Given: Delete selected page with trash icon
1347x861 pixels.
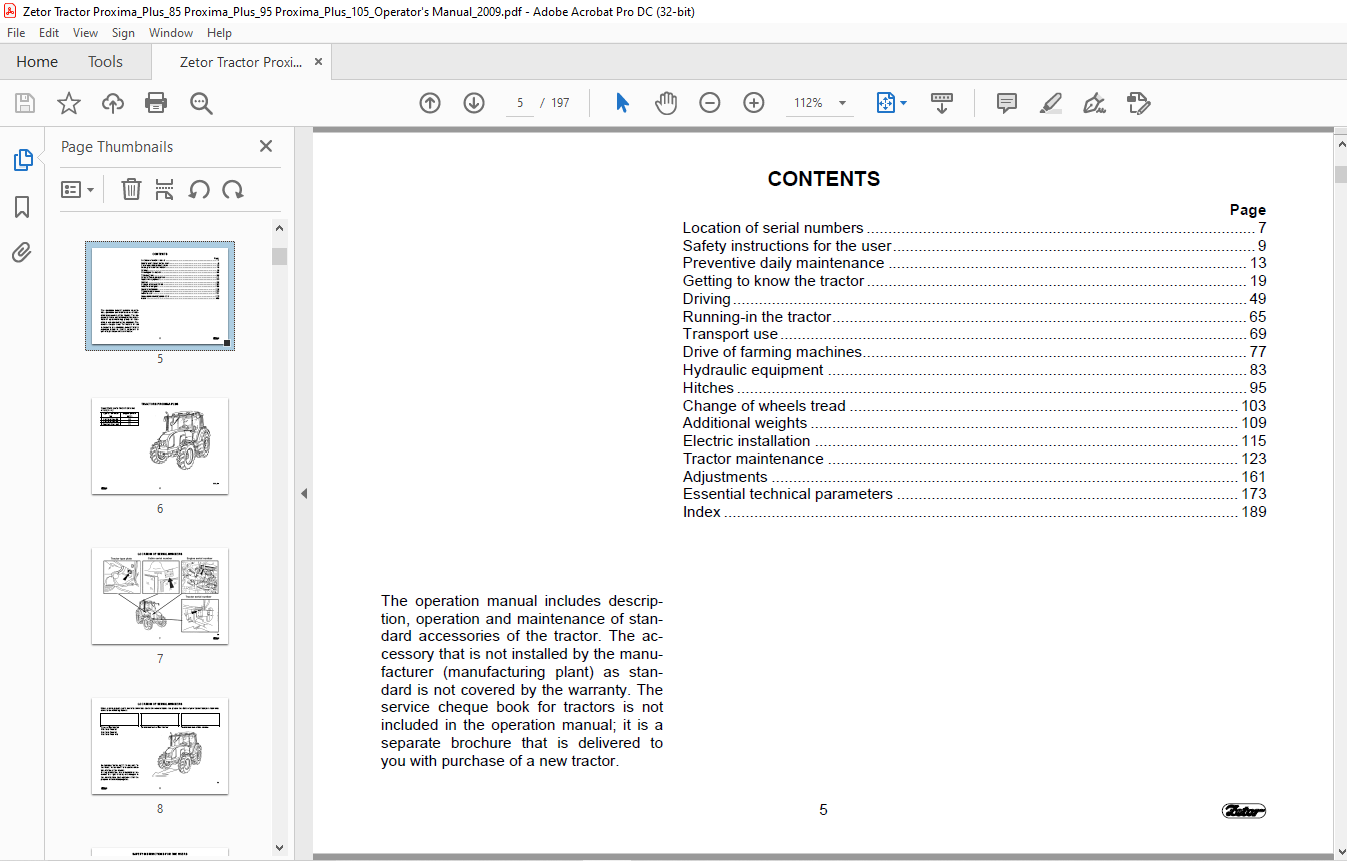Looking at the screenshot, I should [x=131, y=189].
